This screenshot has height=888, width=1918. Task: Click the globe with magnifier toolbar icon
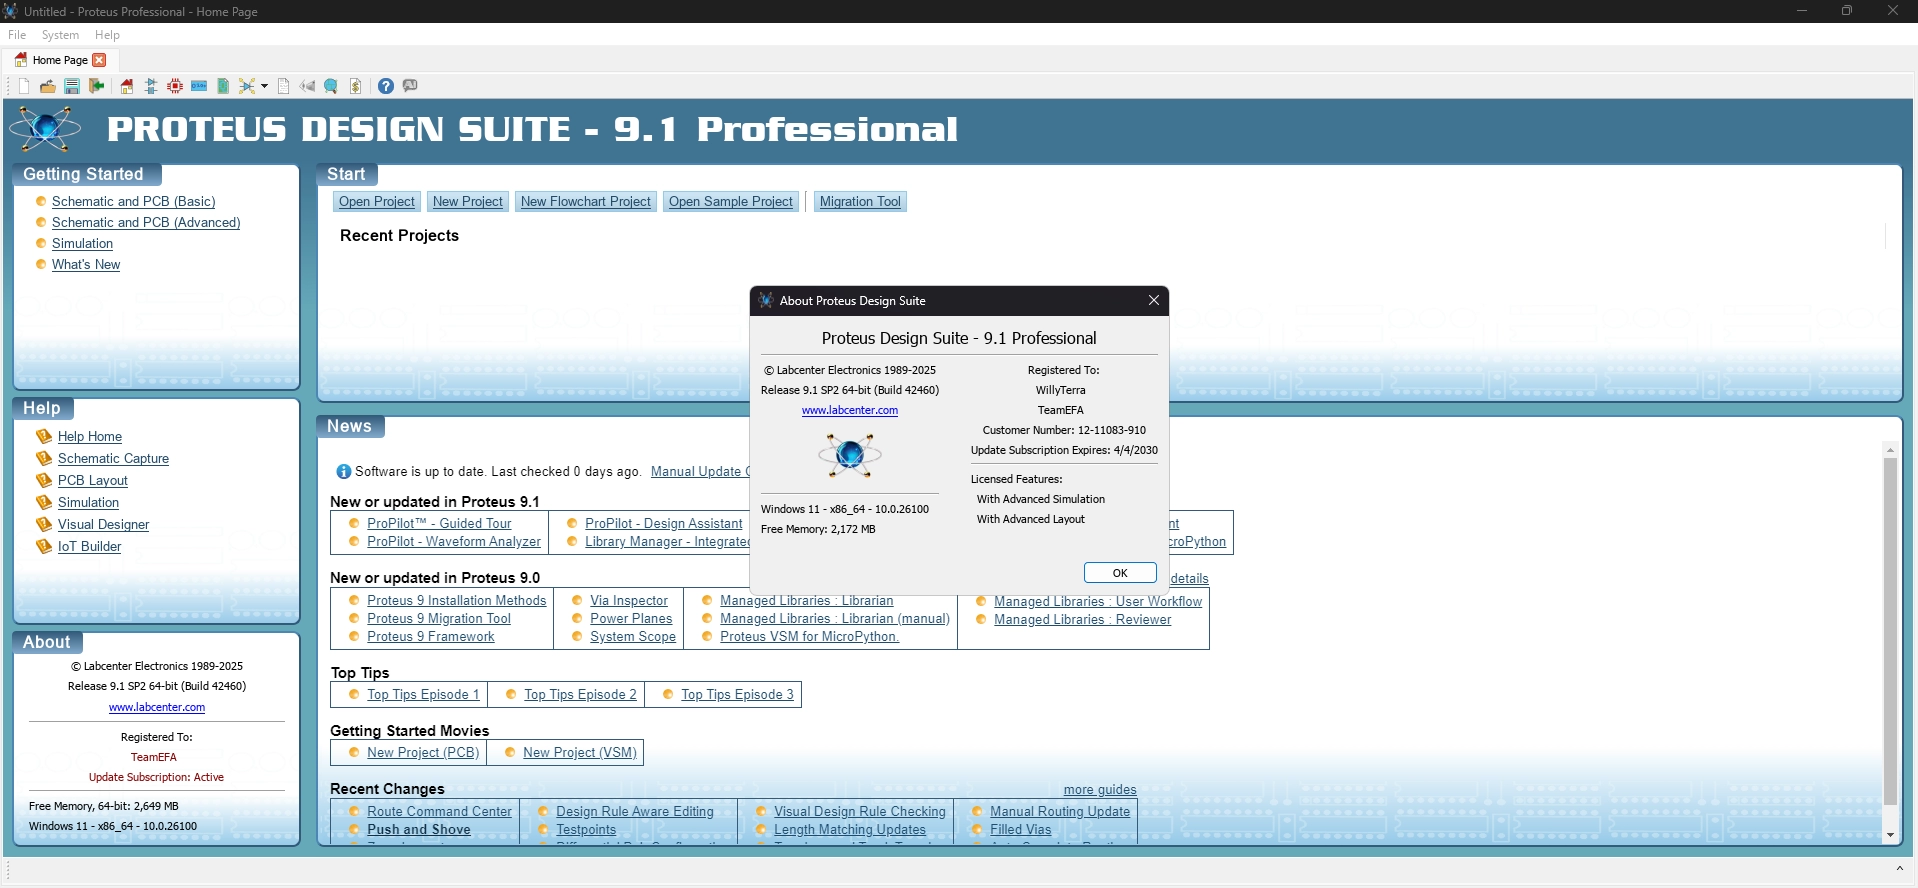(x=331, y=86)
